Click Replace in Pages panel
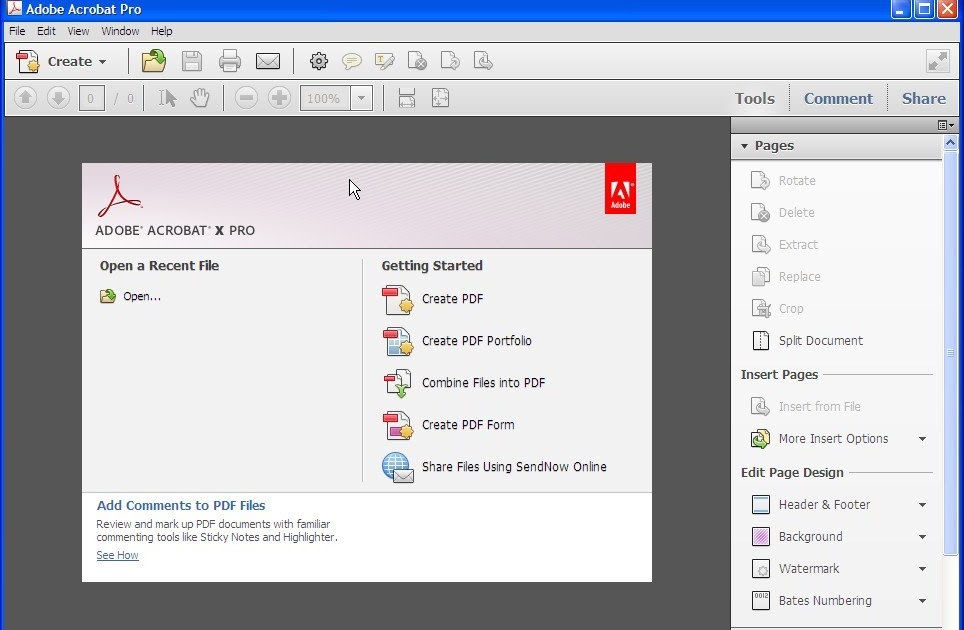 pyautogui.click(x=786, y=277)
